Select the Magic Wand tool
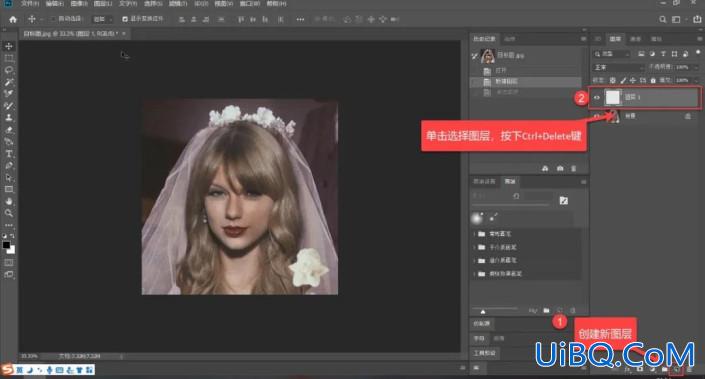The width and height of the screenshot is (705, 379). (9, 82)
